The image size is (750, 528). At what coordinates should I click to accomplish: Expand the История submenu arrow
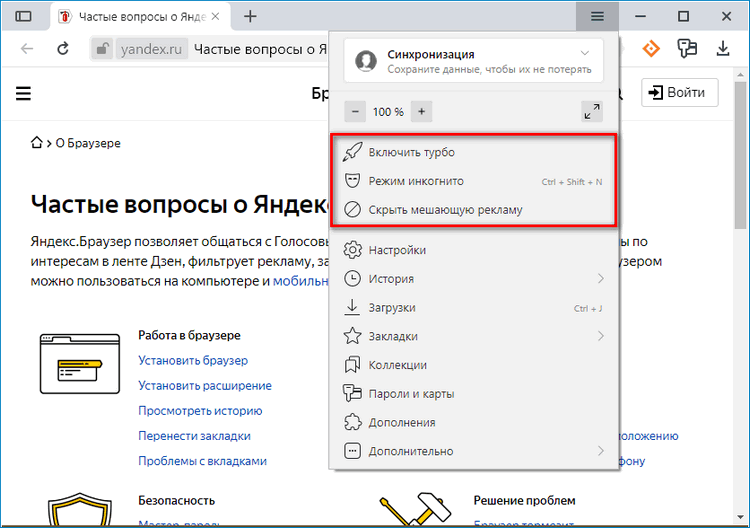point(601,278)
